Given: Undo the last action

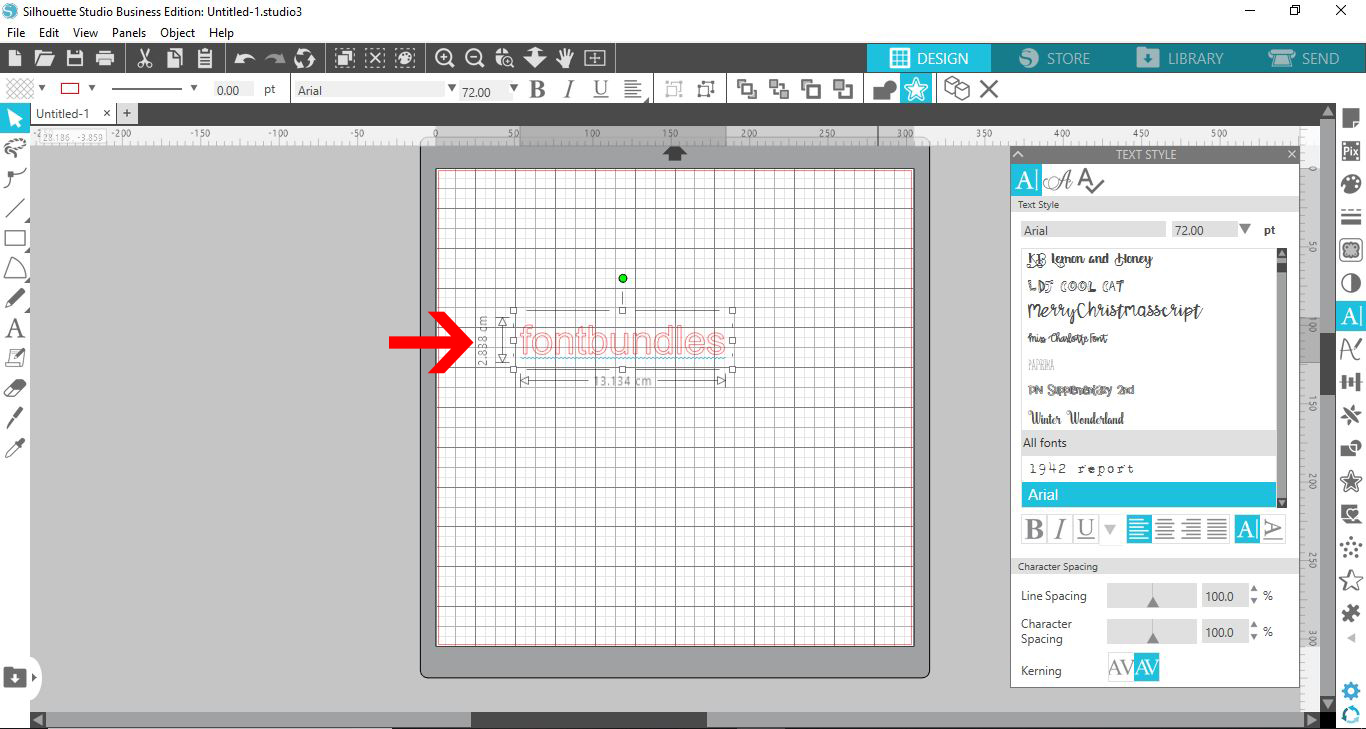Looking at the screenshot, I should [x=245, y=58].
